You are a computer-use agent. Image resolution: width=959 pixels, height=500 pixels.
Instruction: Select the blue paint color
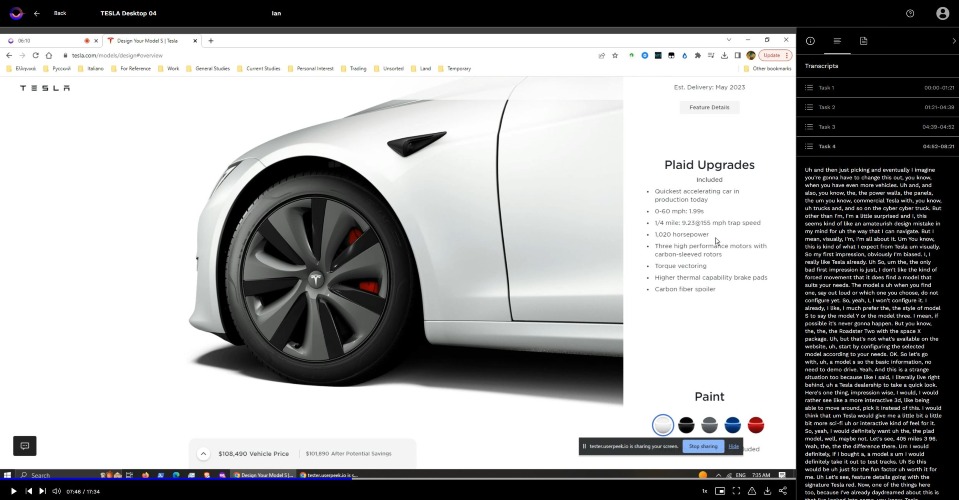coord(733,424)
